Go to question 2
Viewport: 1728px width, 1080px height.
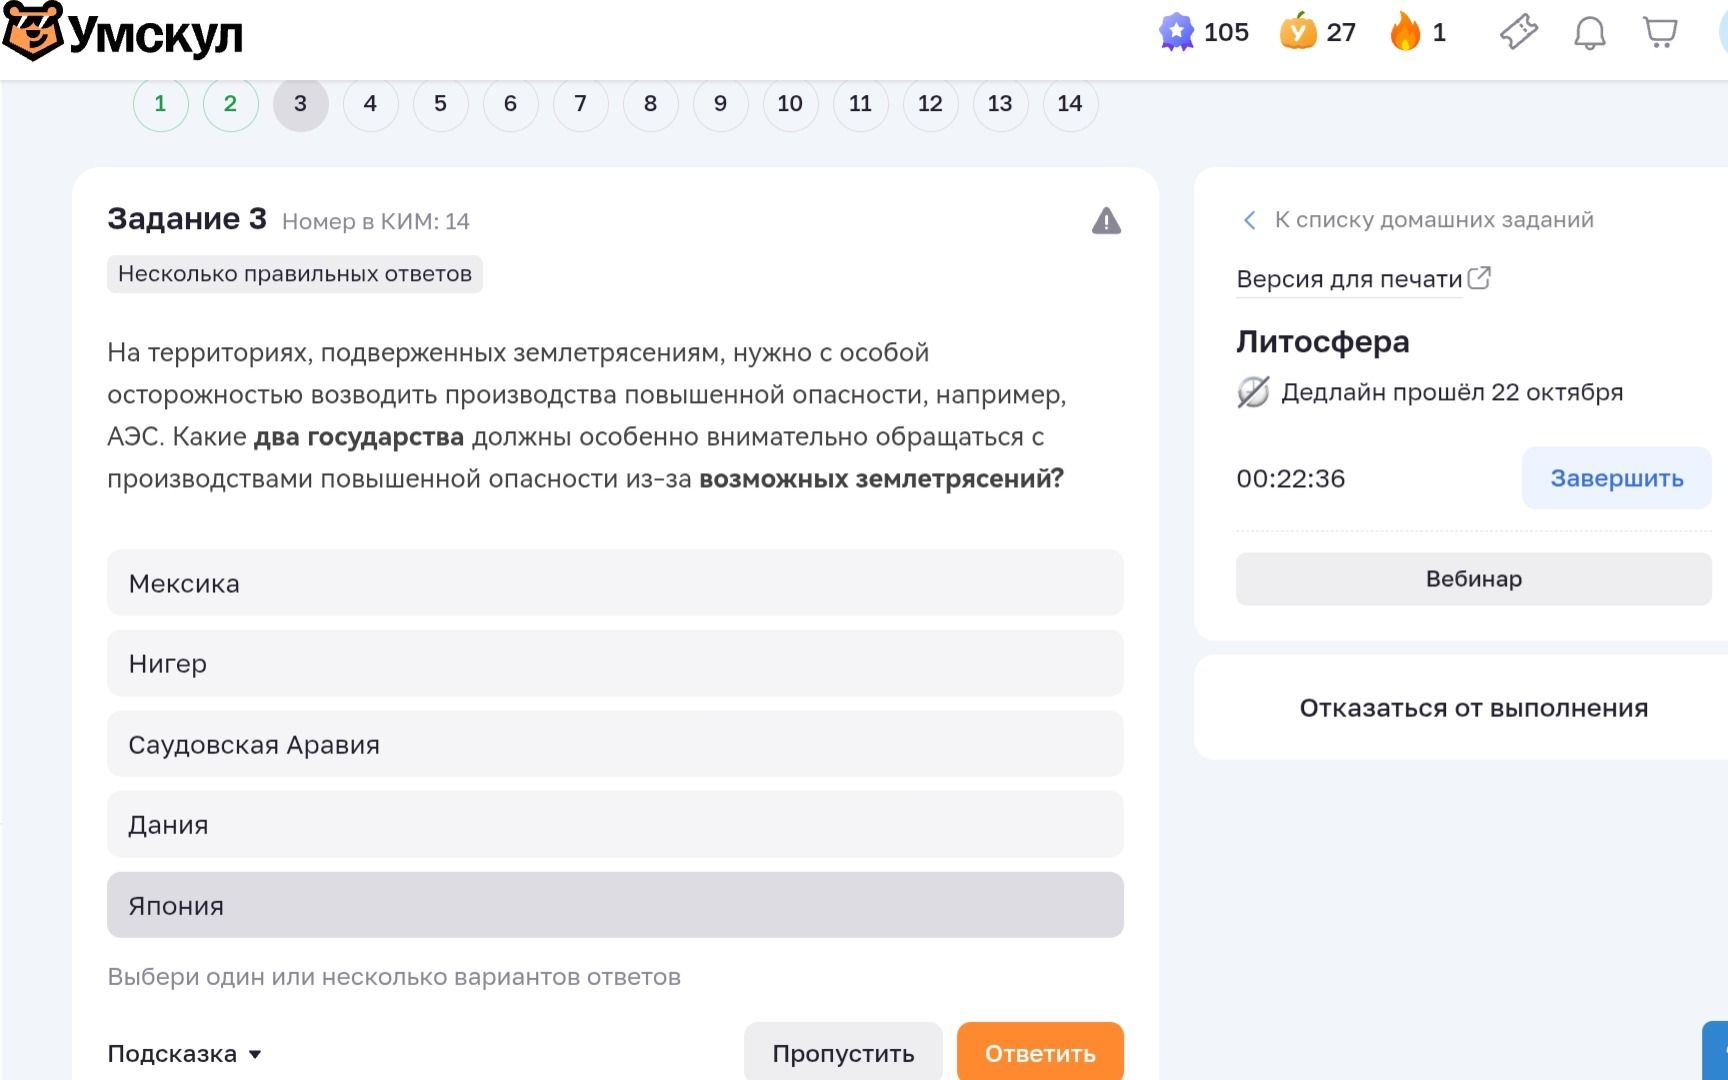230,104
